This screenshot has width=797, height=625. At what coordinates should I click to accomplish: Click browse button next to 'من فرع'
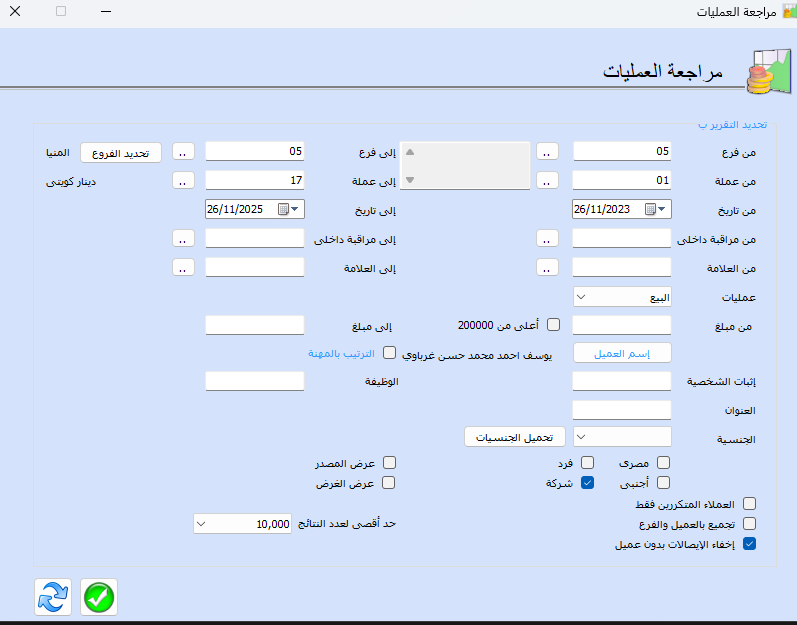(x=547, y=152)
